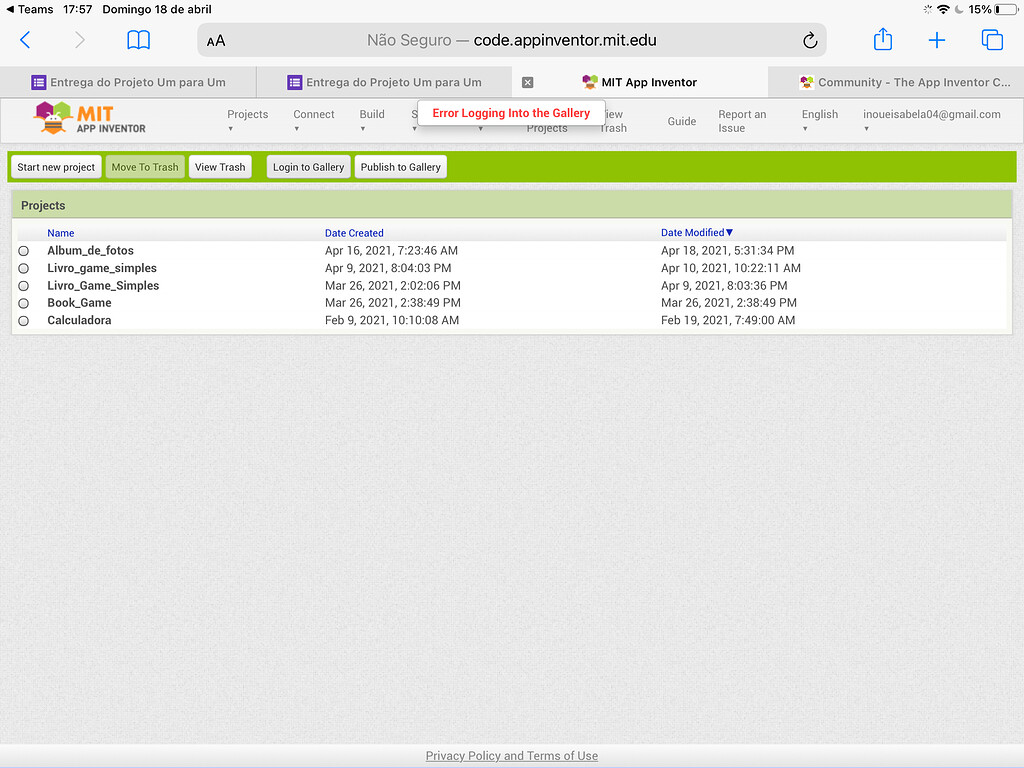
Task: Open the Guide menu item
Action: tap(681, 121)
